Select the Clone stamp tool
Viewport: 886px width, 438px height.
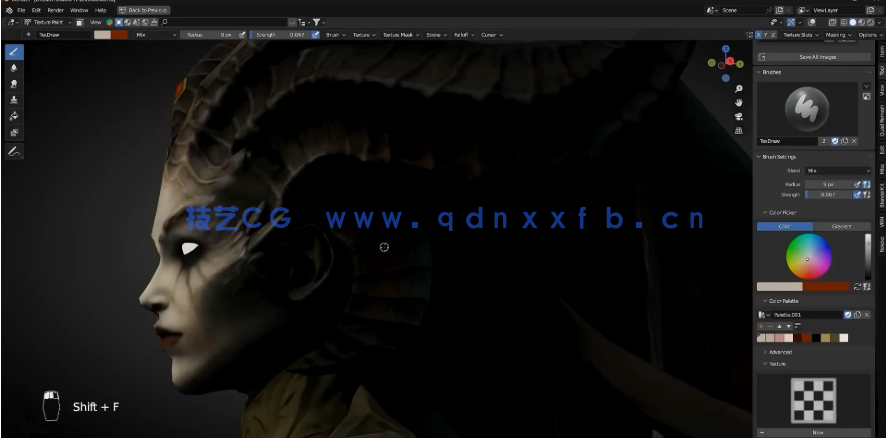pos(14,100)
